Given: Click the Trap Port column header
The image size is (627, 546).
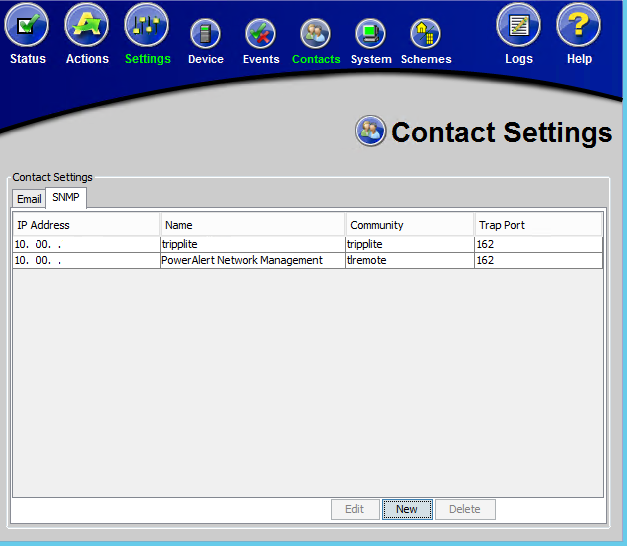Looking at the screenshot, I should click(x=538, y=225).
